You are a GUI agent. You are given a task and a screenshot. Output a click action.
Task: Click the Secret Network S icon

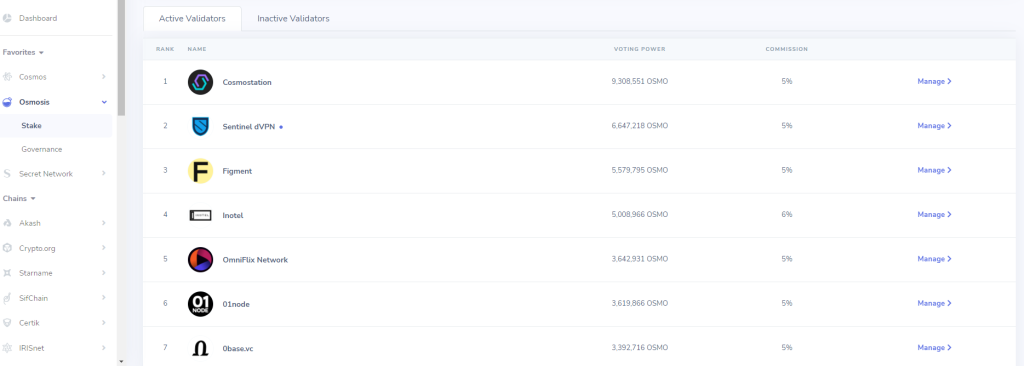coord(7,174)
